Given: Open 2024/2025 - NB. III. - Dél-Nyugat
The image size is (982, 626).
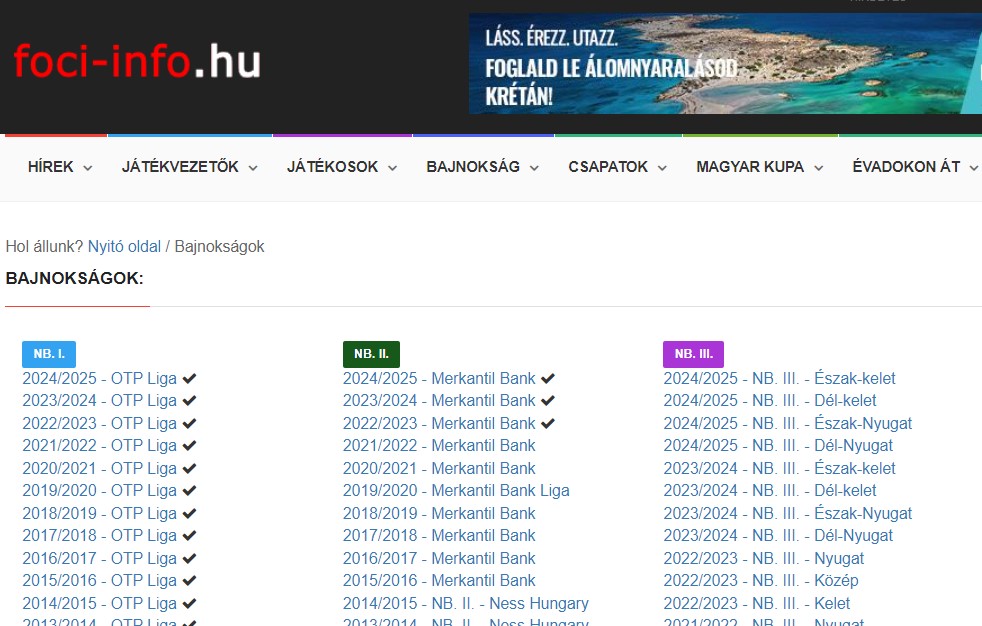Looking at the screenshot, I should [x=778, y=446].
